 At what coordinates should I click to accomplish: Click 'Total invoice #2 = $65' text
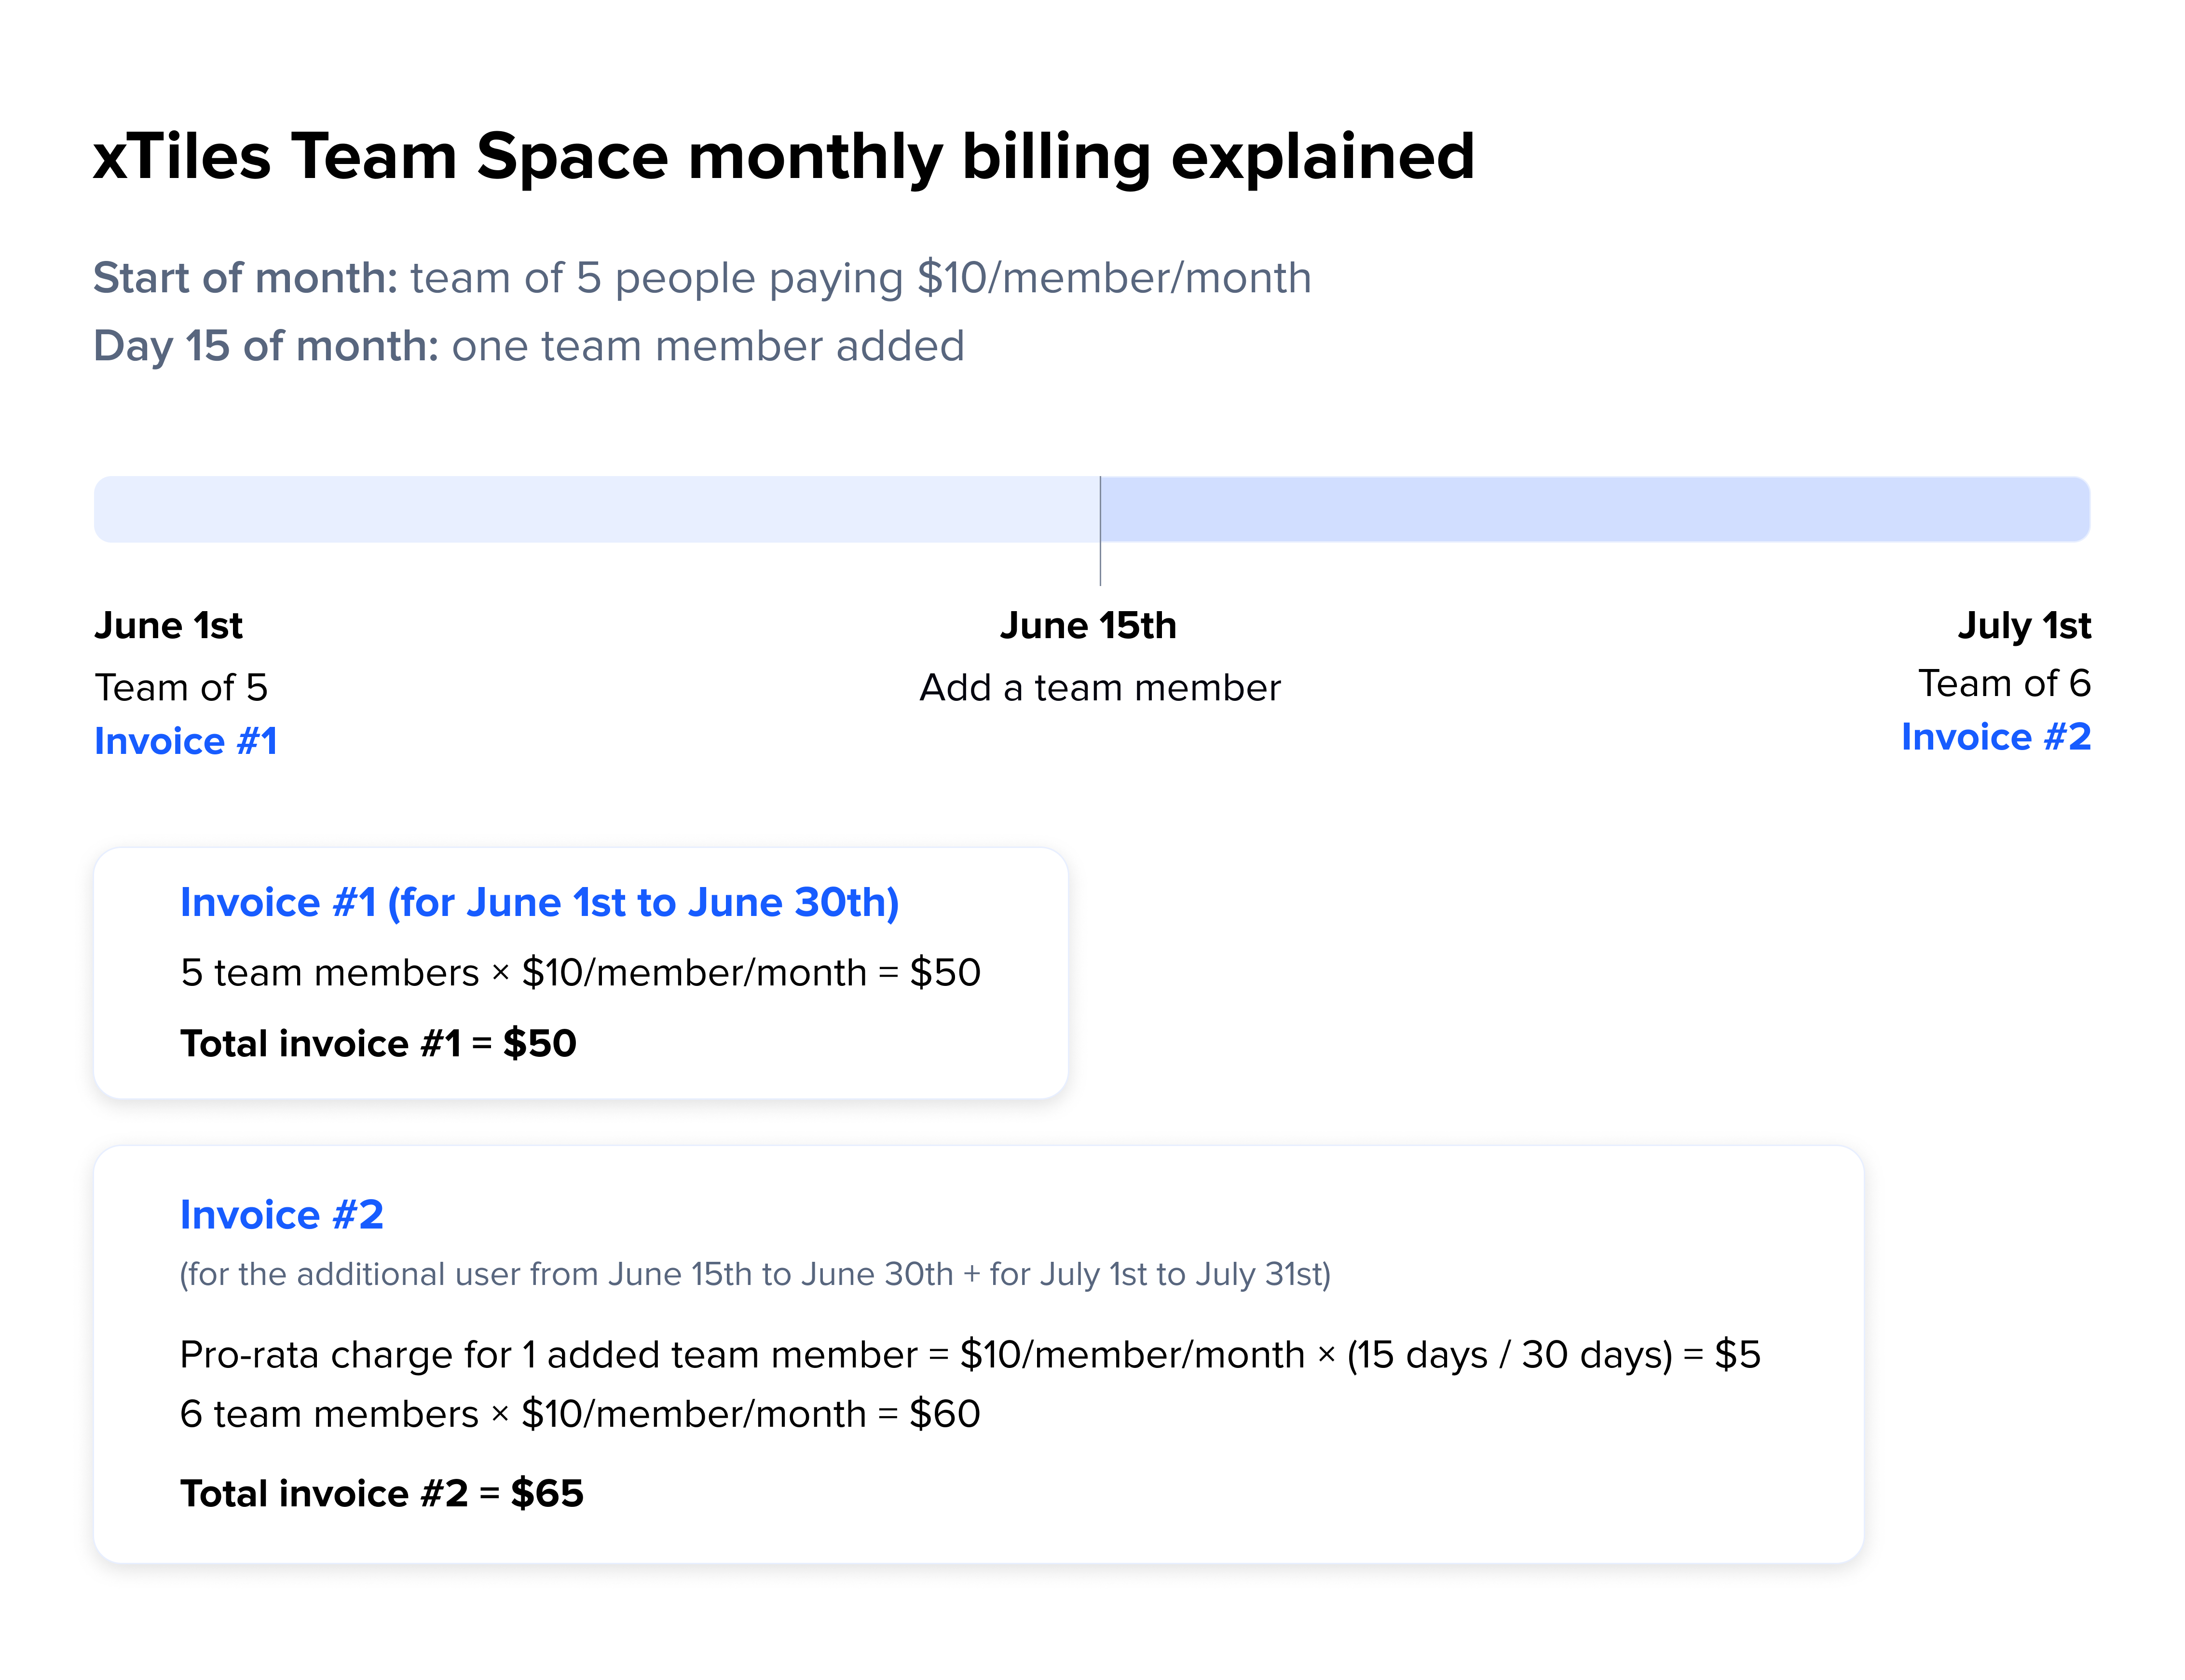(x=382, y=1493)
